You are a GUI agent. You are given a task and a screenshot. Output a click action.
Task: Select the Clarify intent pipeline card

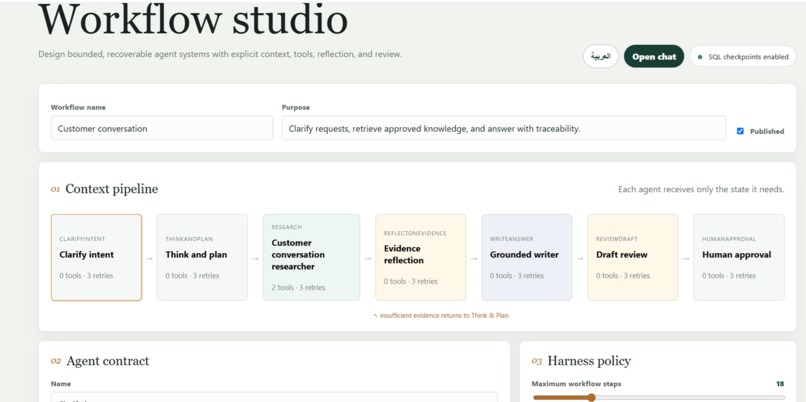(x=96, y=258)
